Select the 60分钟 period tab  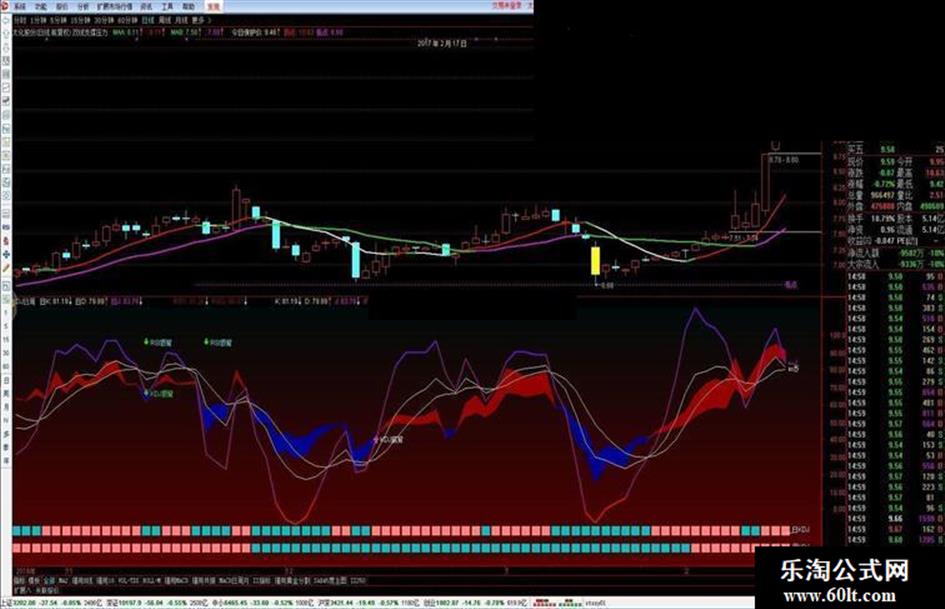point(128,20)
